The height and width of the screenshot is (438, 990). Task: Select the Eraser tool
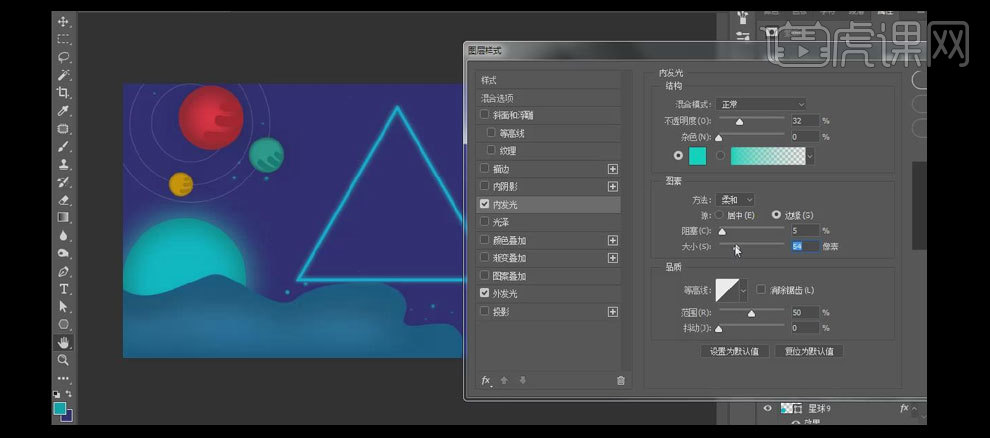pos(63,199)
